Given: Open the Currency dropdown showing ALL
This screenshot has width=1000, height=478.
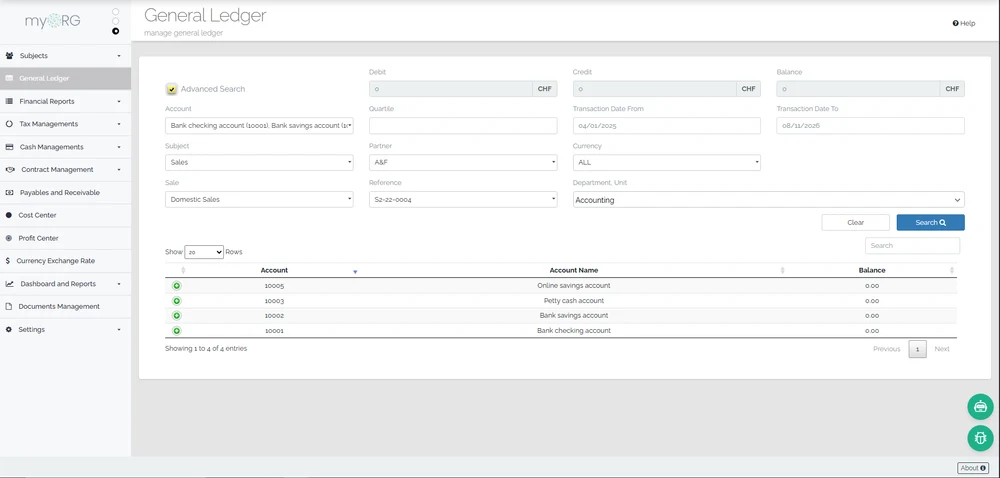Looking at the screenshot, I should (666, 163).
